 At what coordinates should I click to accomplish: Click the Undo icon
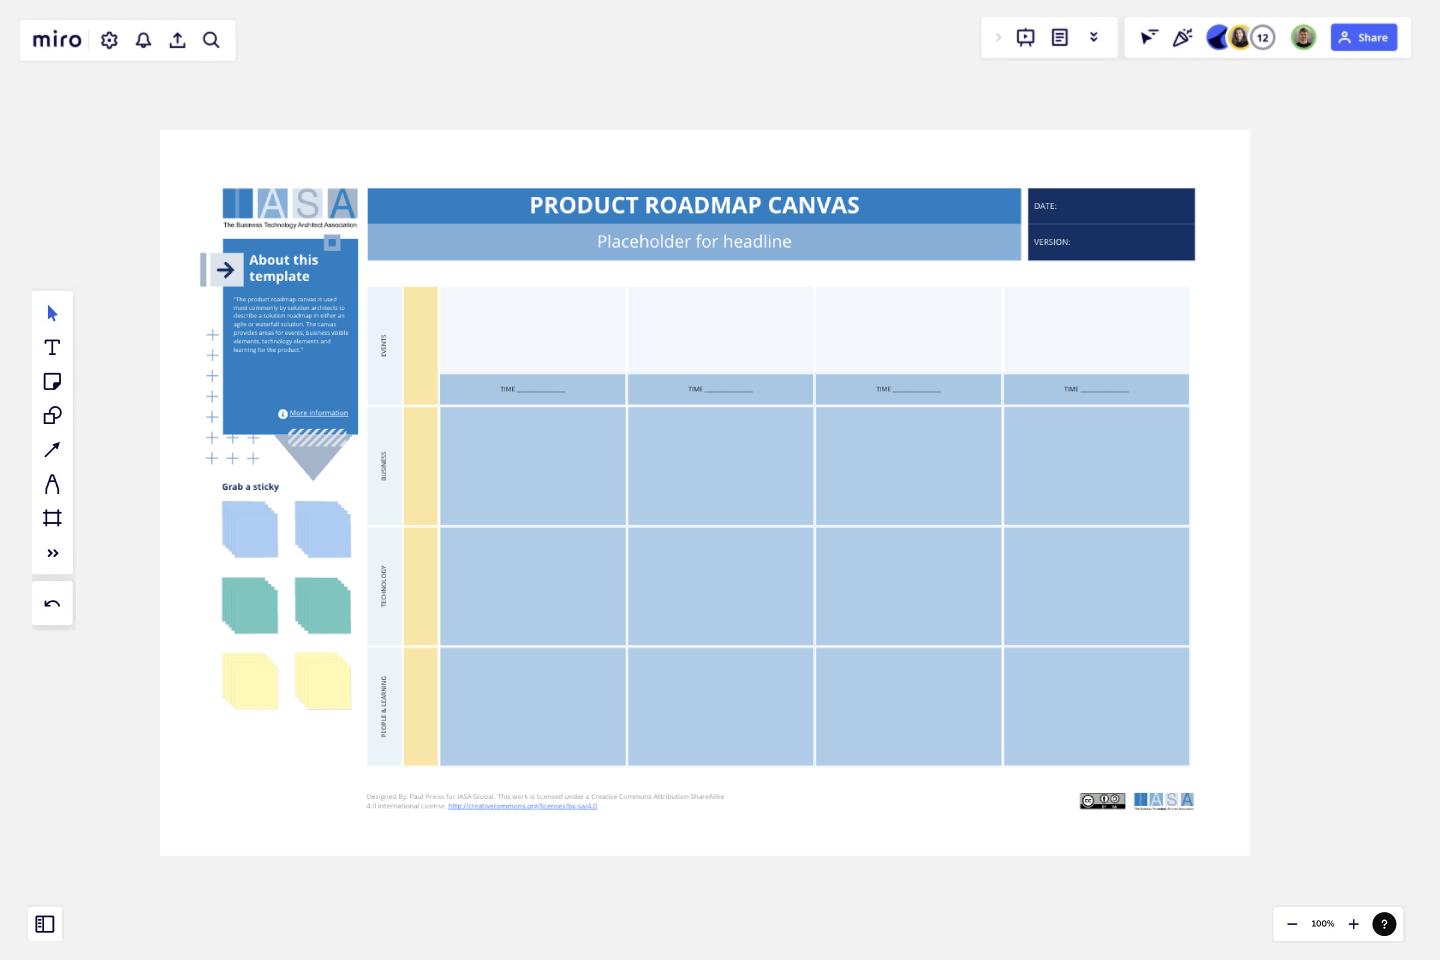(x=52, y=603)
